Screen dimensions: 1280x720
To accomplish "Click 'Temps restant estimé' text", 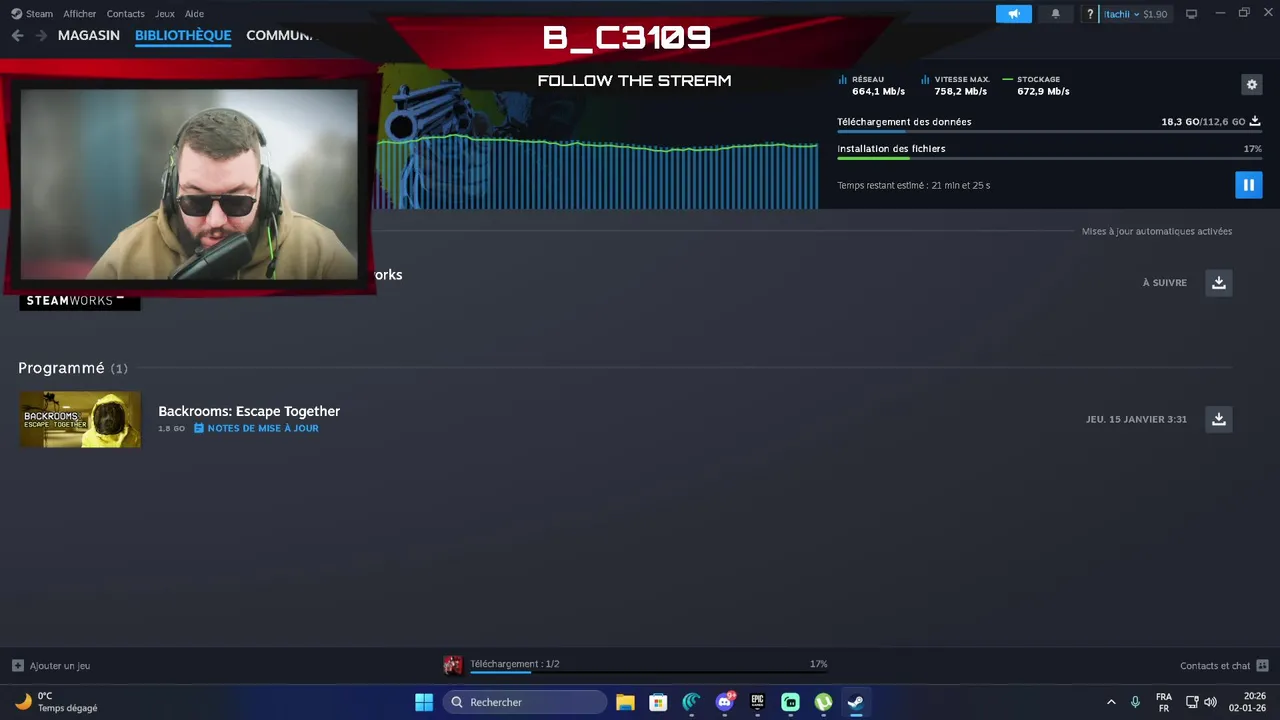I will 913,185.
